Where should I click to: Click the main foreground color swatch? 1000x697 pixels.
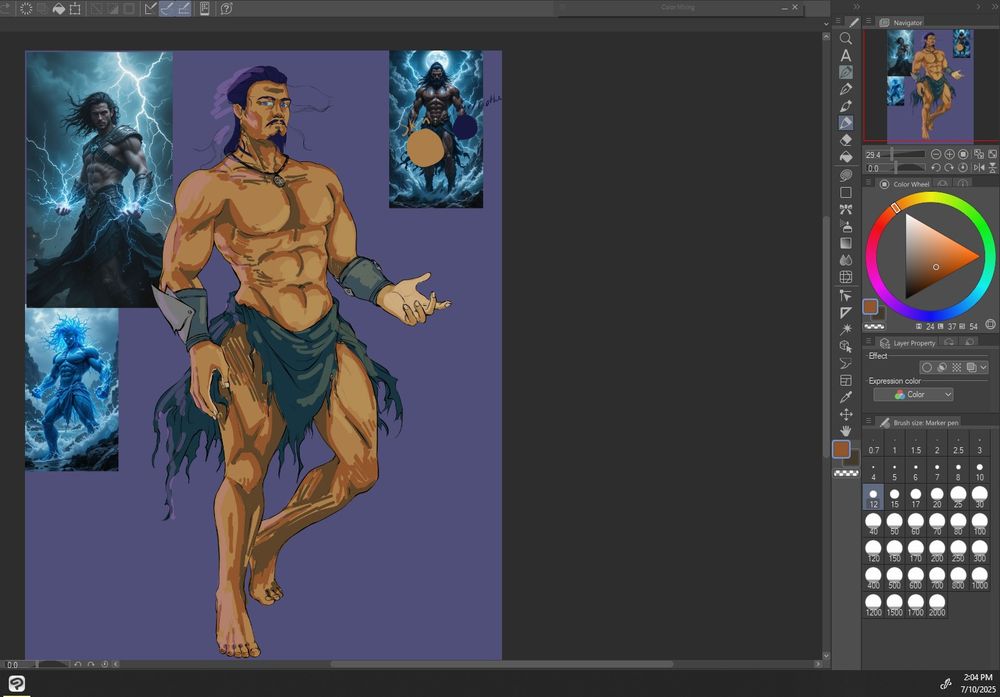pos(841,449)
